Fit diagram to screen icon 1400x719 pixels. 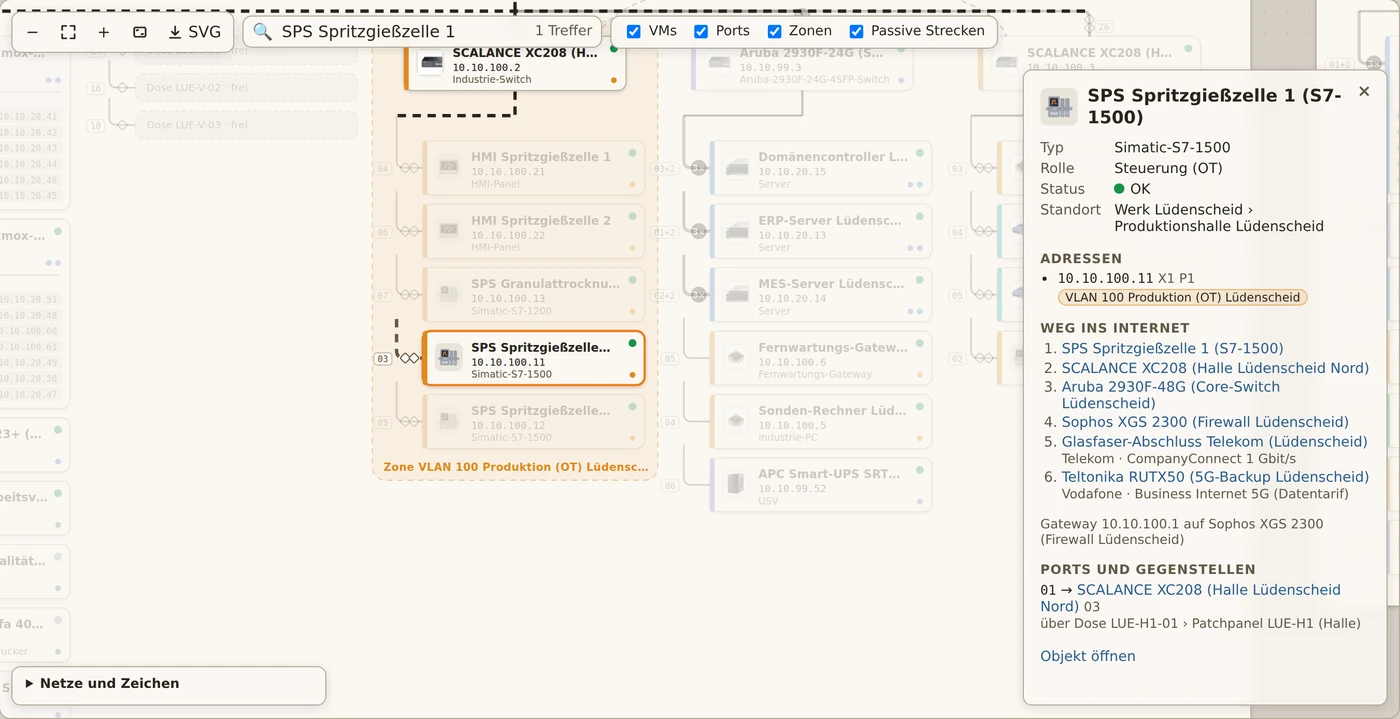click(x=68, y=32)
